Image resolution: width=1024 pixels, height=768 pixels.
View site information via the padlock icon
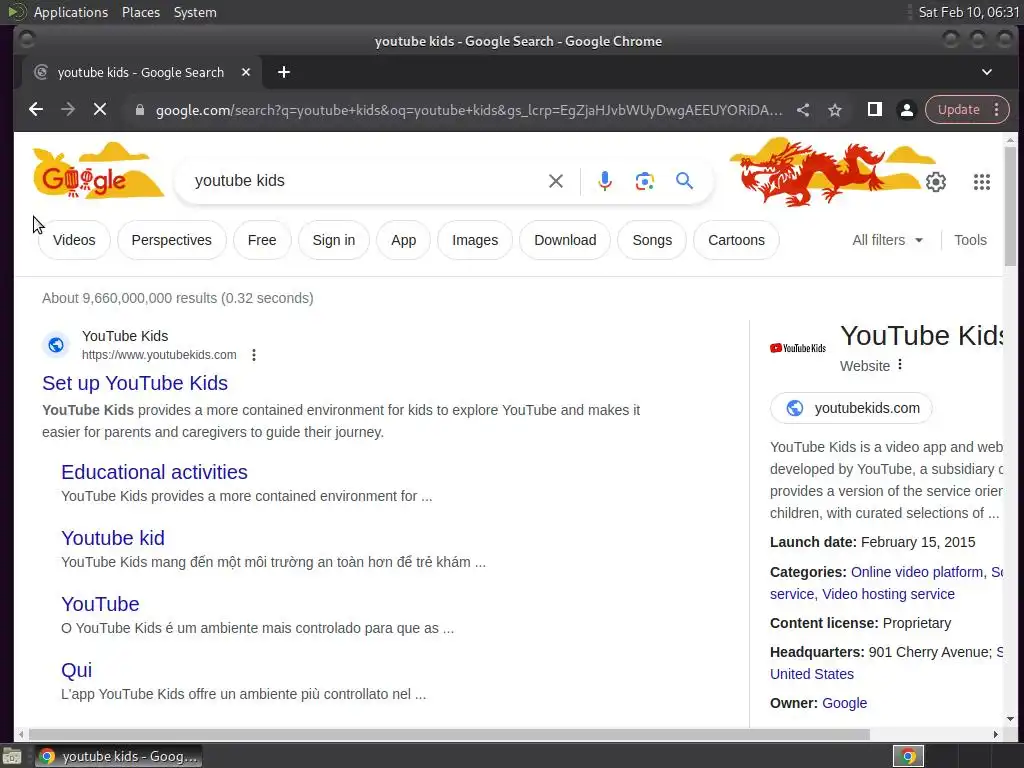139,110
